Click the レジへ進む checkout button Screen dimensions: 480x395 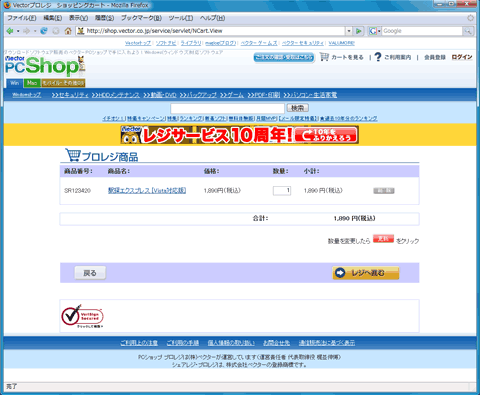(x=366, y=273)
